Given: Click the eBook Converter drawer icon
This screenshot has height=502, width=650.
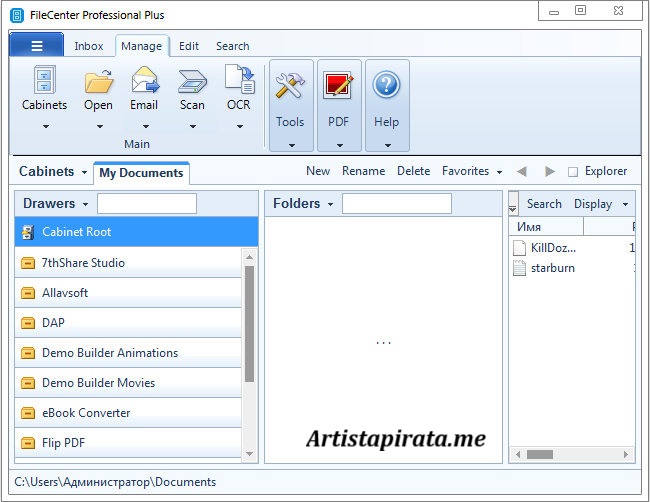Looking at the screenshot, I should pos(28,413).
